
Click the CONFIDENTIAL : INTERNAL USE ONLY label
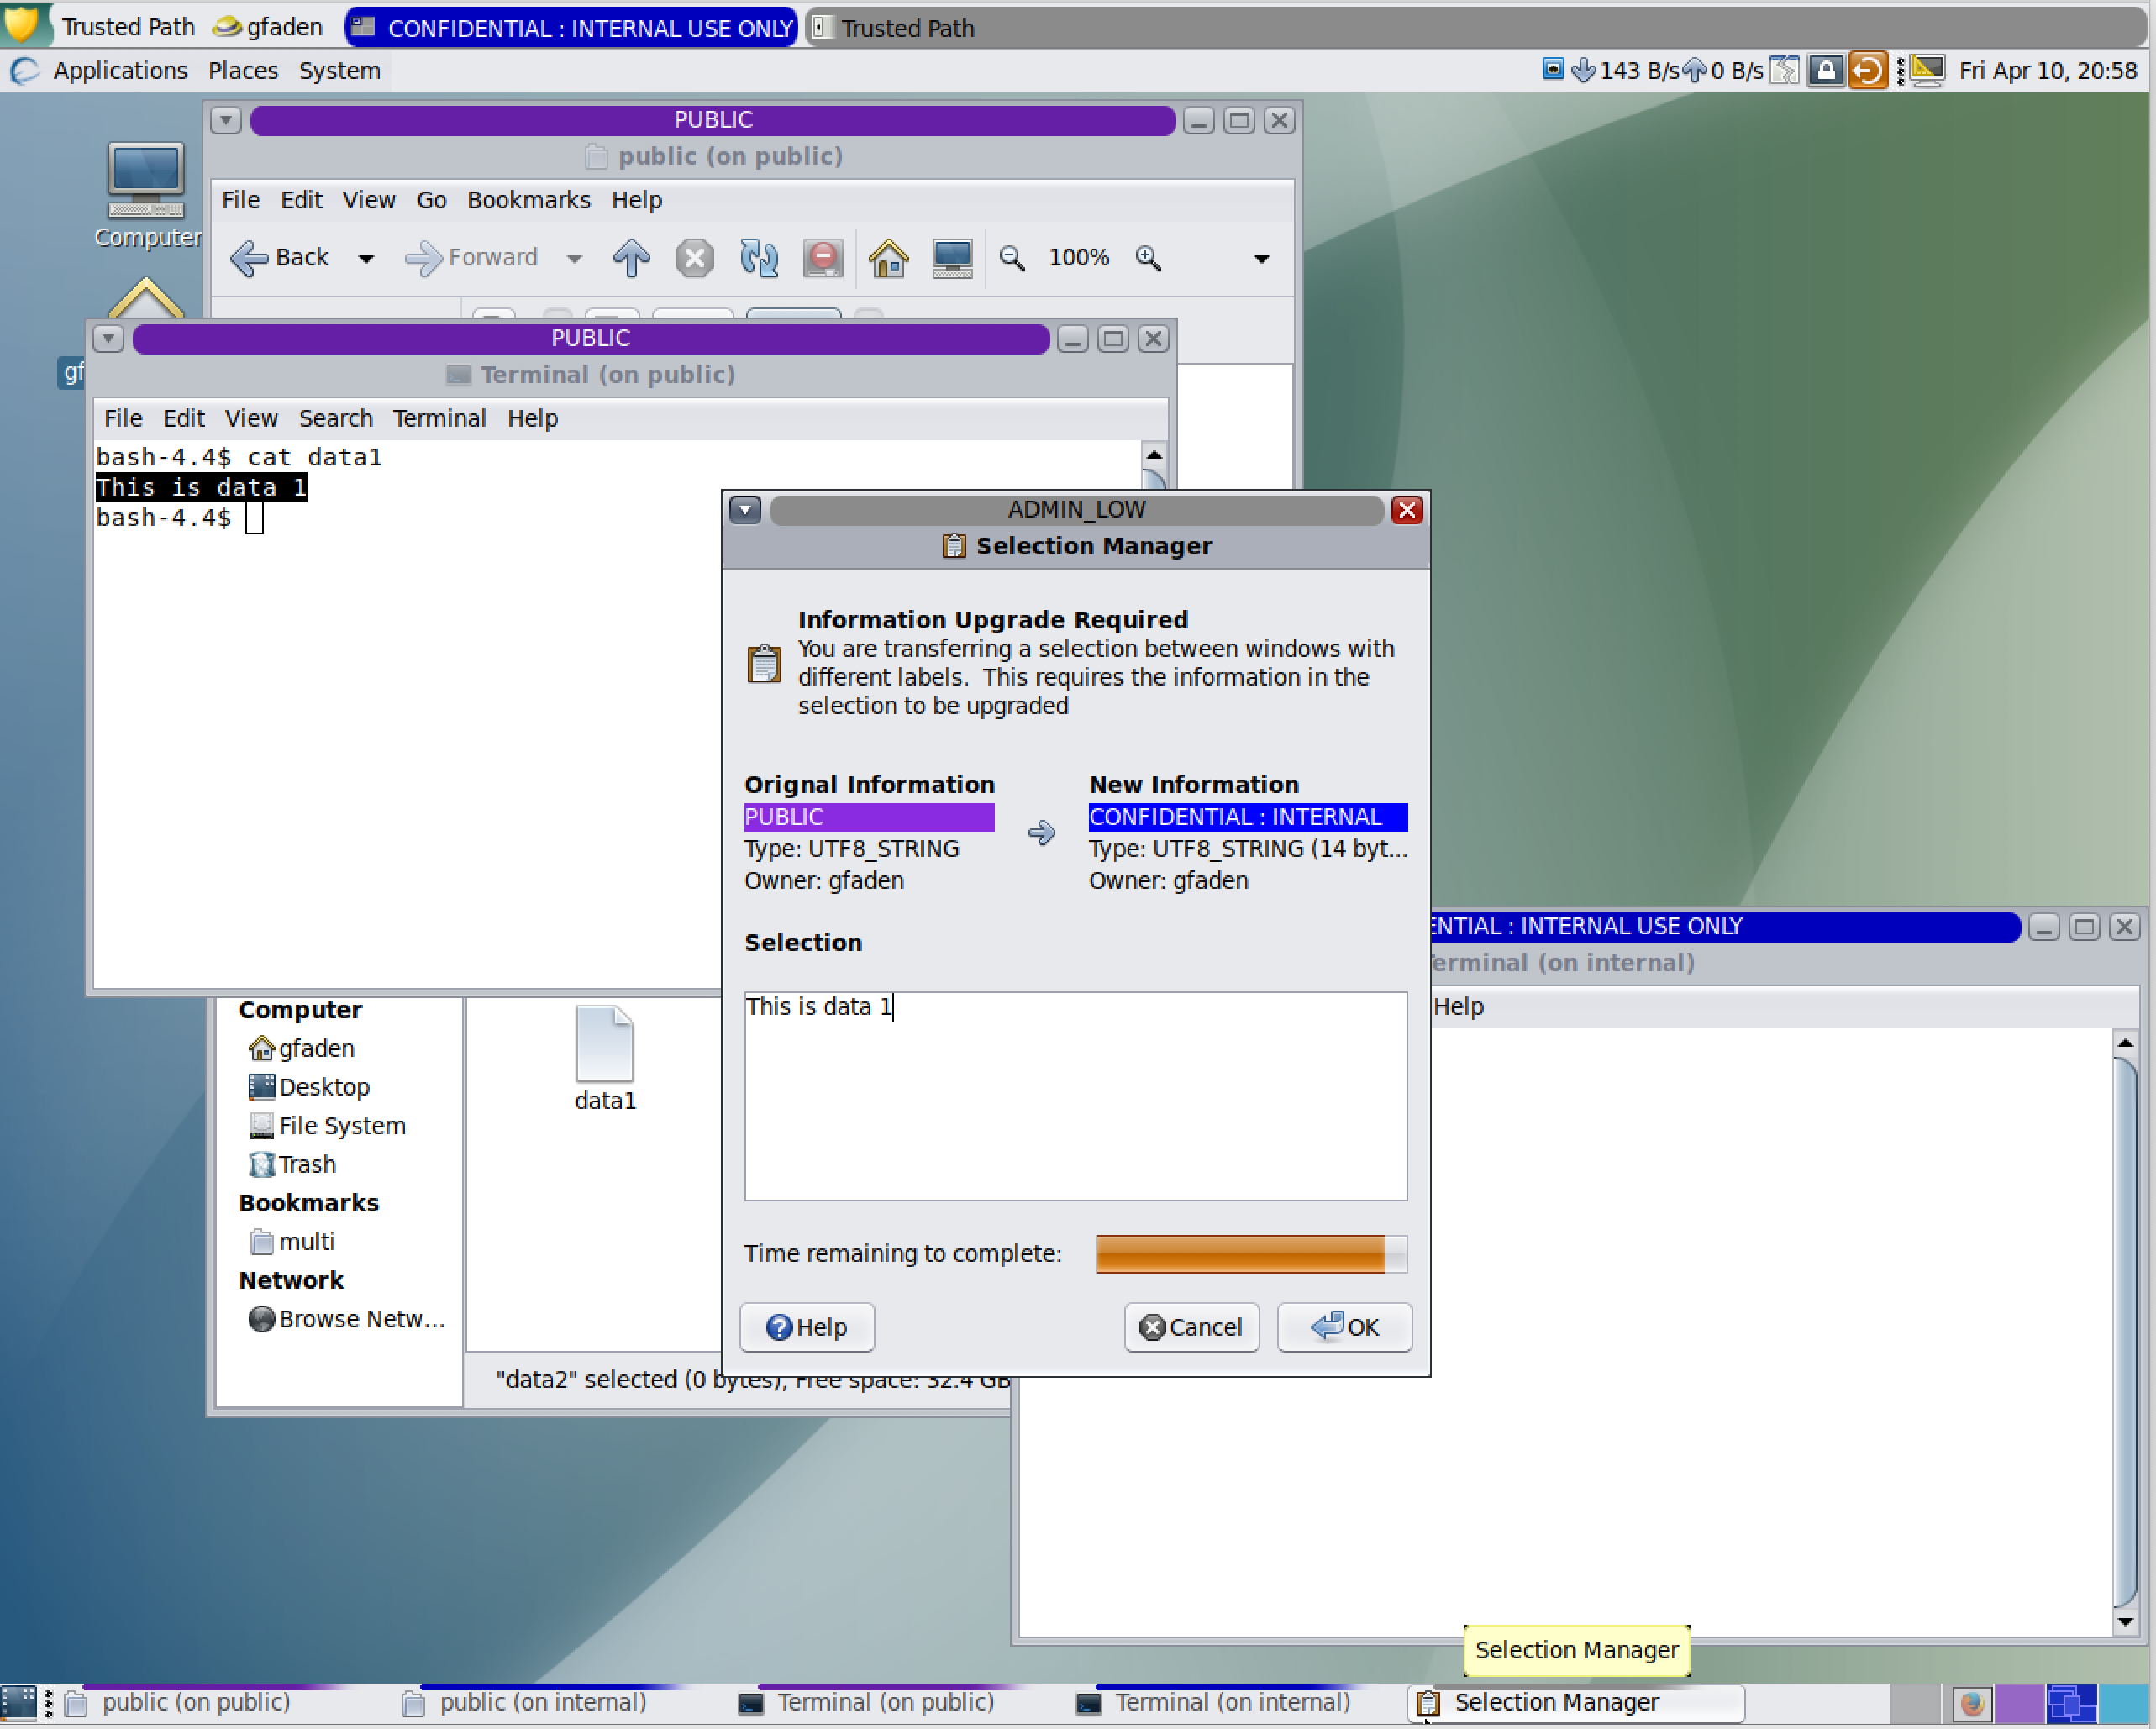[x=572, y=27]
